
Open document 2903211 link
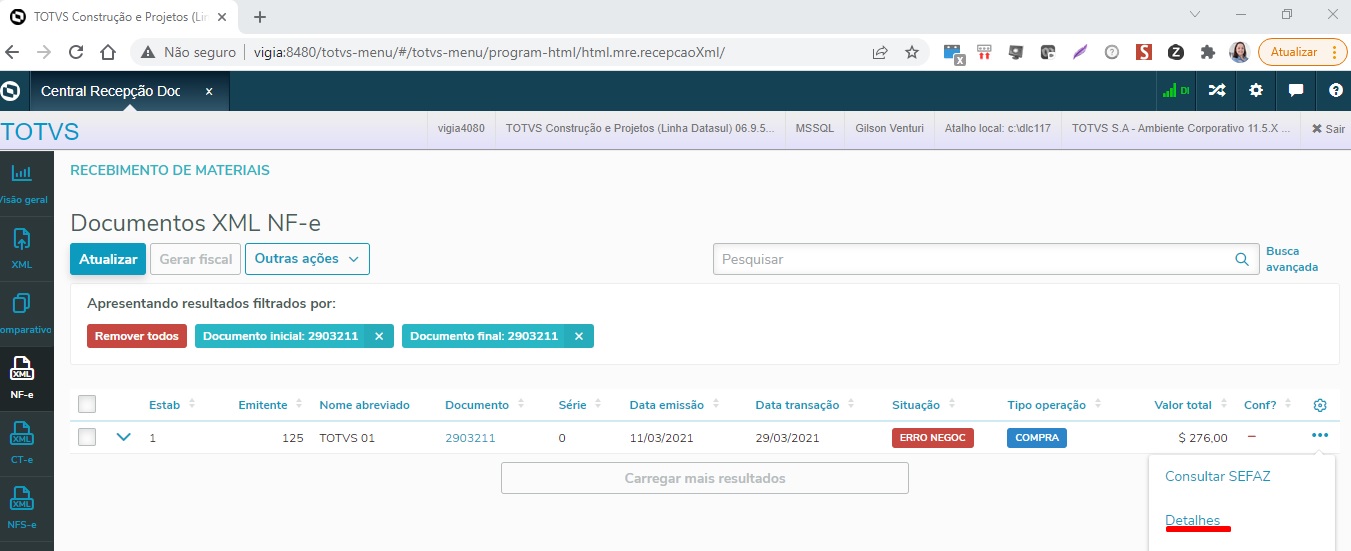point(470,438)
